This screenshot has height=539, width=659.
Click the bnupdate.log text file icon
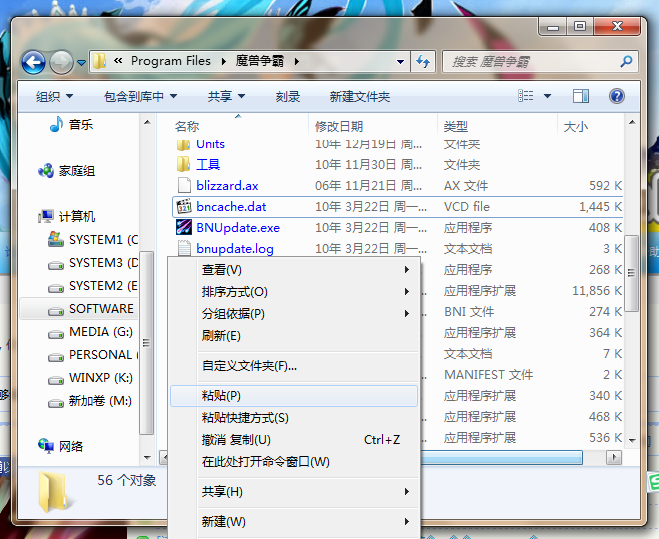click(184, 248)
